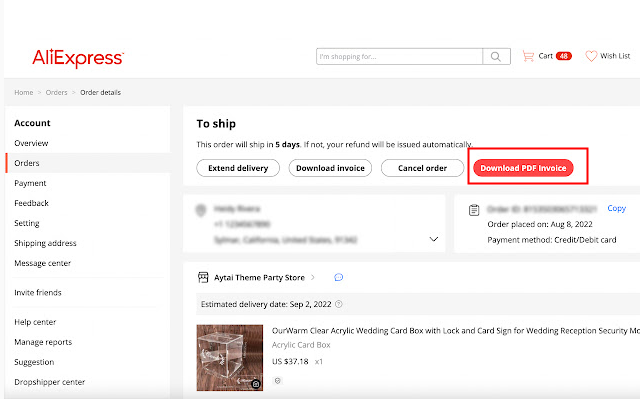Viewport: 640px width, 399px height.
Task: Click the Cart text label
Action: pyautogui.click(x=545, y=56)
